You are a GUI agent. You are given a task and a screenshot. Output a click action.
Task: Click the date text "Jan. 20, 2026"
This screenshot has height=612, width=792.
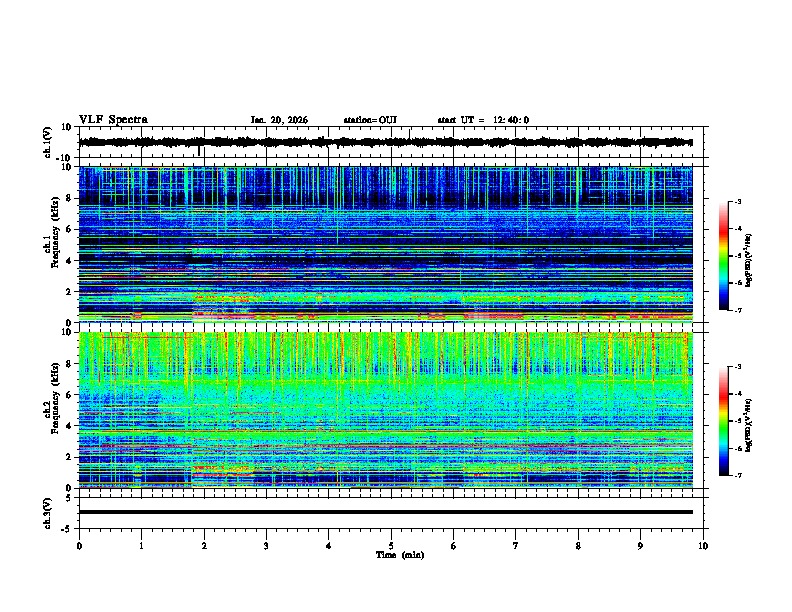279,120
